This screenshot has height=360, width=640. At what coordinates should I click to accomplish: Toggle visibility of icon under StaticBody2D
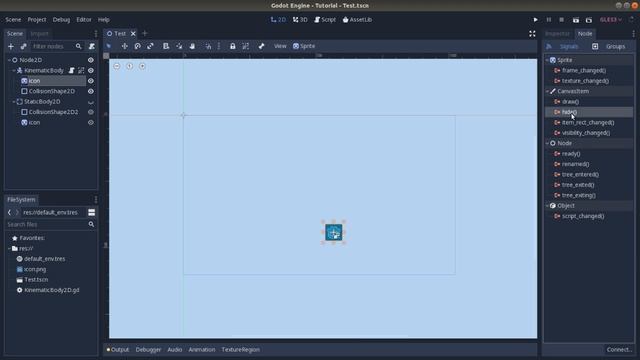[91, 122]
